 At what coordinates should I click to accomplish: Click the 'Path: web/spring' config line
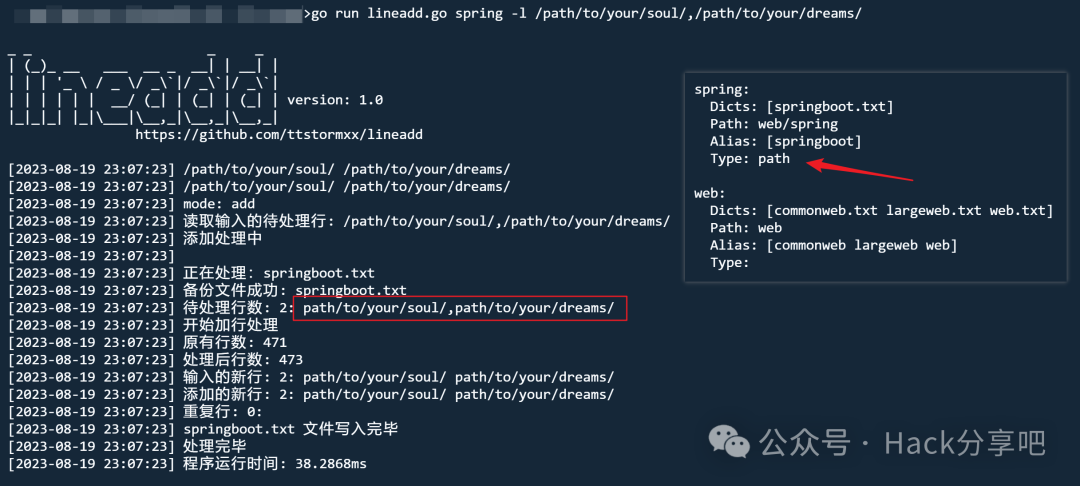point(773,124)
